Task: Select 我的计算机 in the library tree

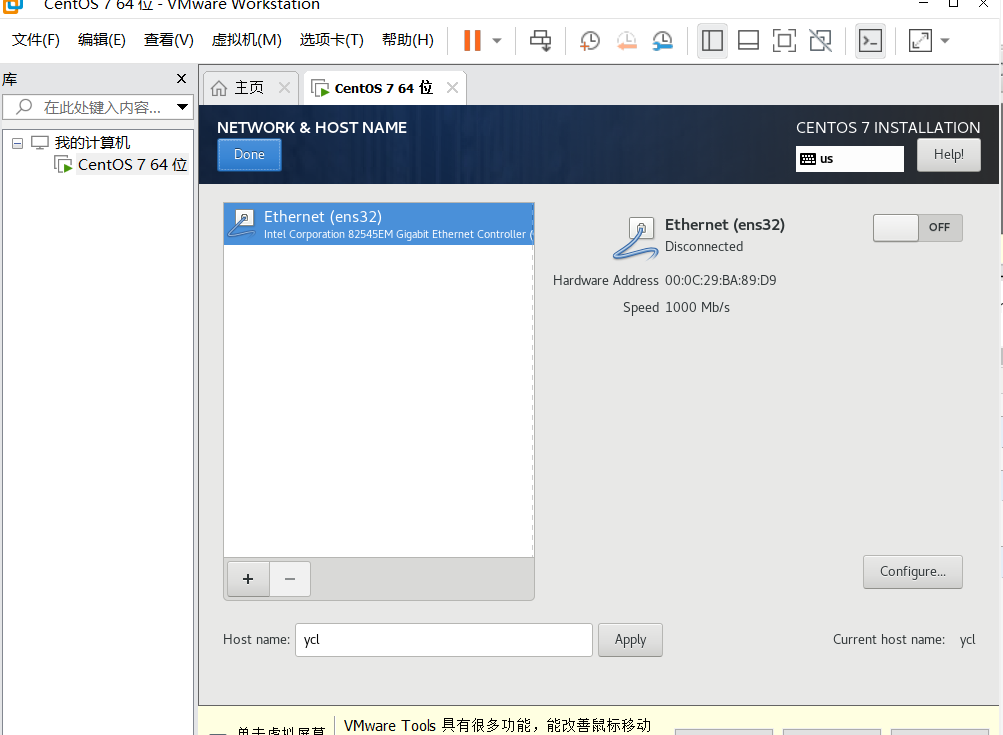Action: 92,143
